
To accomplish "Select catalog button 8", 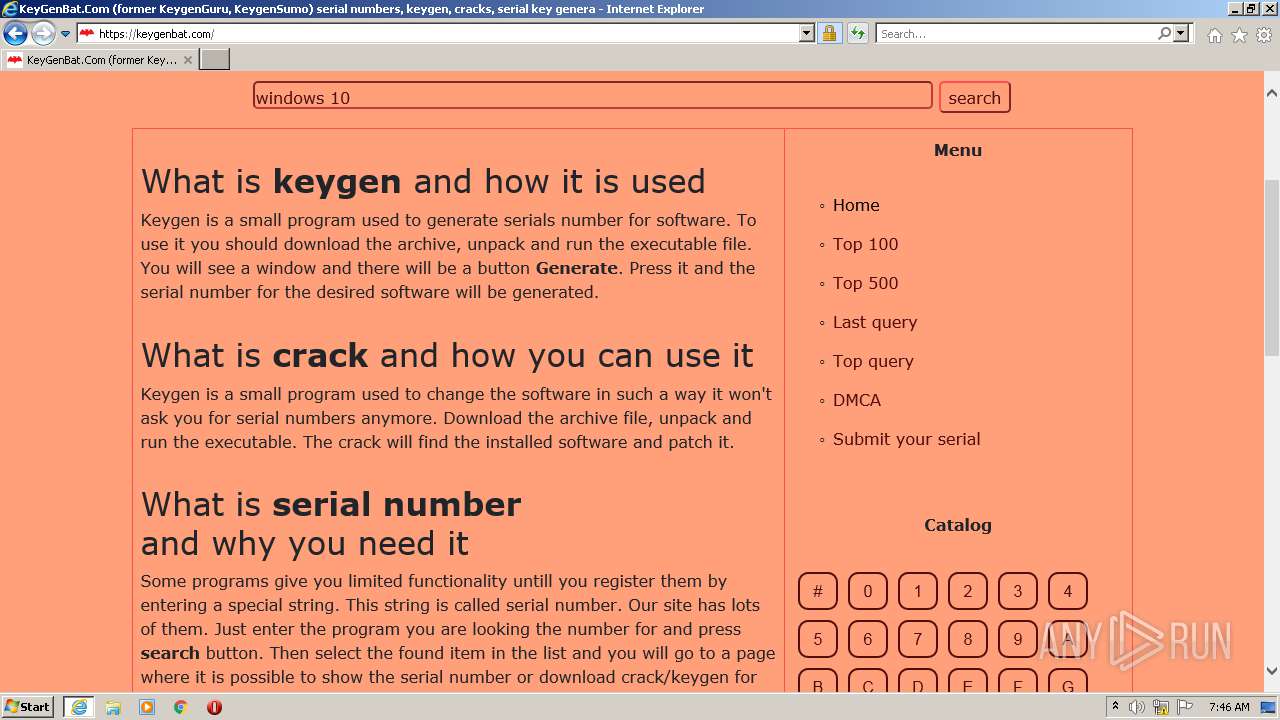I will coord(967,639).
